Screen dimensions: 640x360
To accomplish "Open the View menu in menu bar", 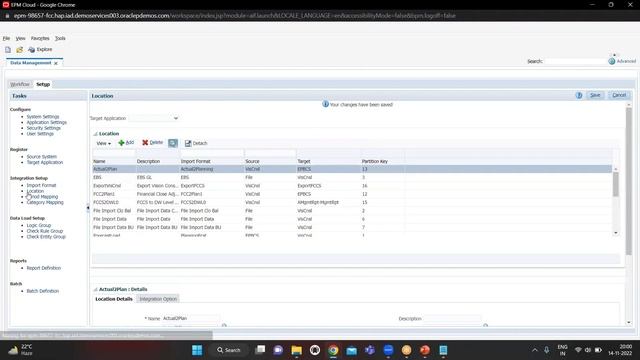I will pos(20,38).
